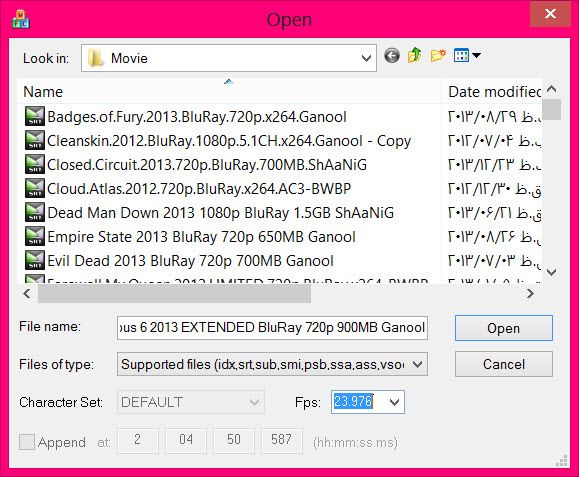Image resolution: width=579 pixels, height=477 pixels.
Task: Open the View menu icon
Action: (467, 55)
